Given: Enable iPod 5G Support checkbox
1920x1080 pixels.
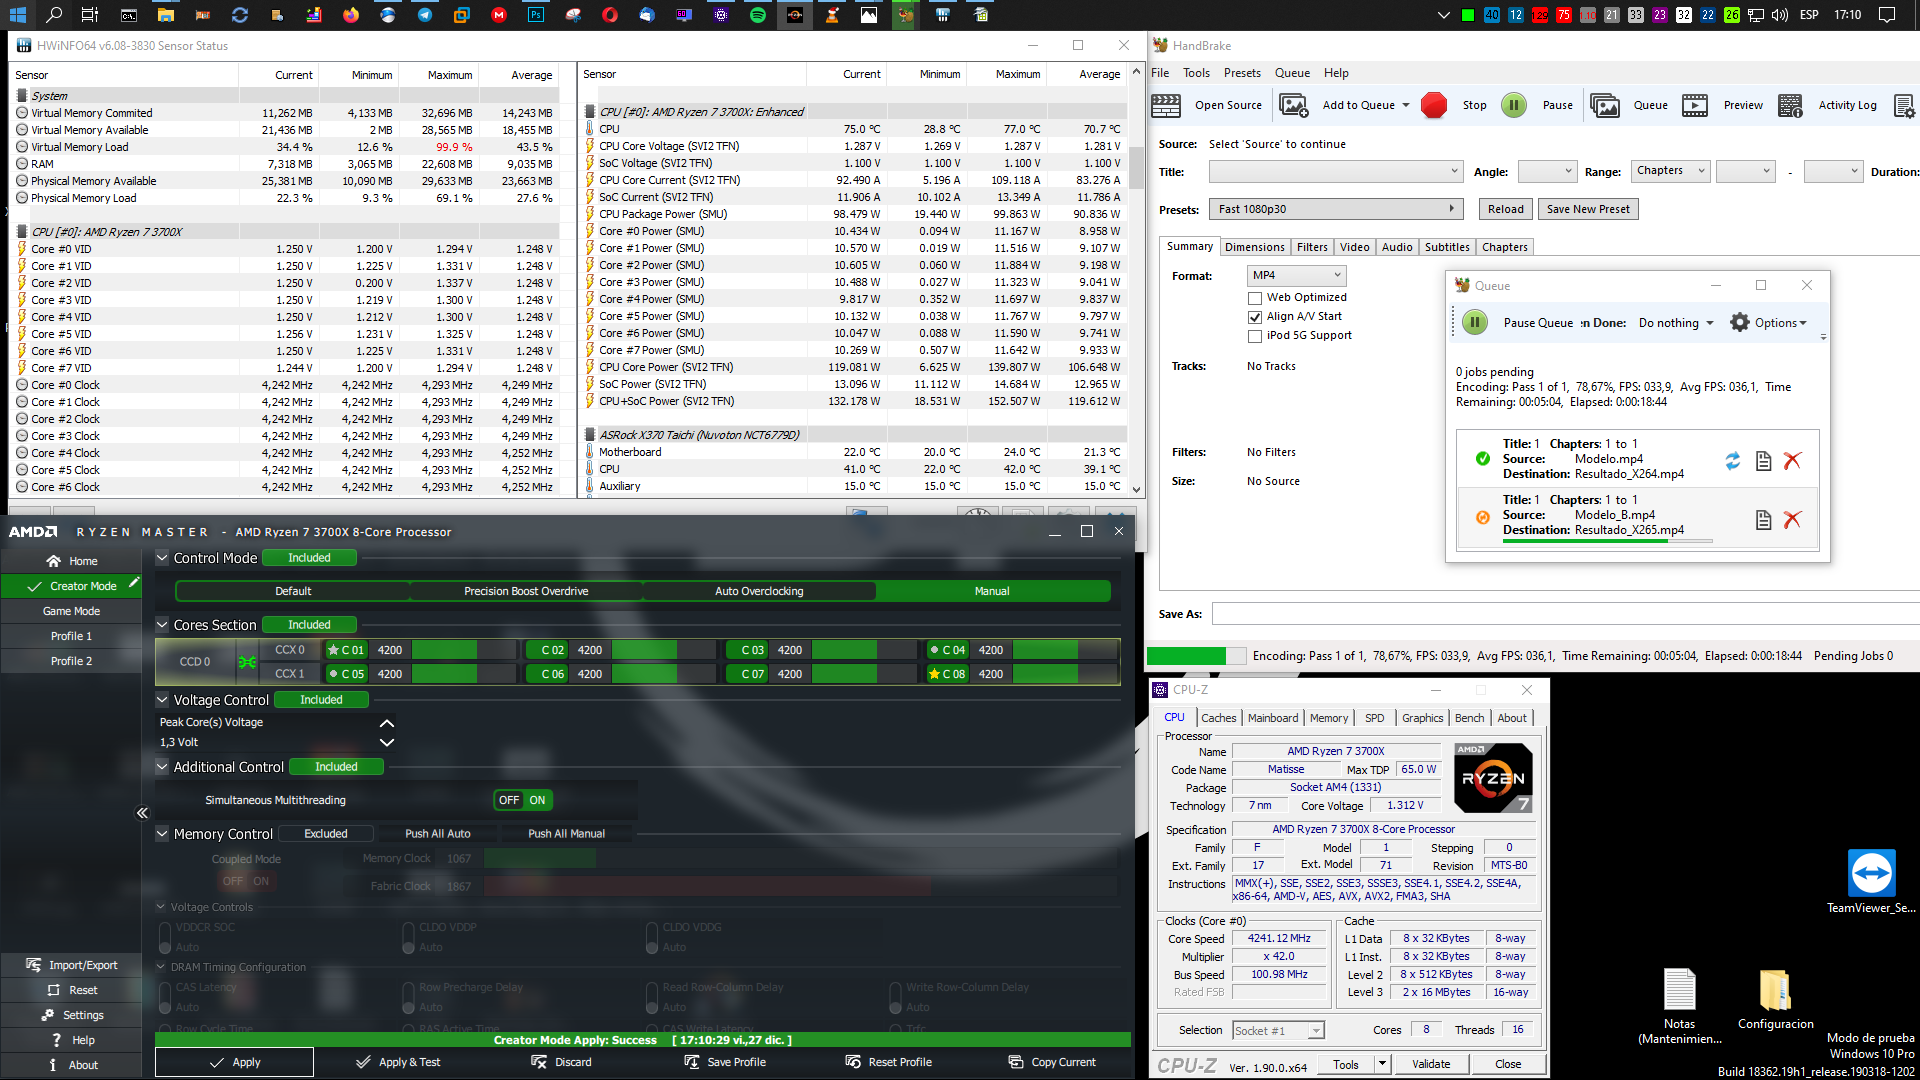Looking at the screenshot, I should point(1254,336).
